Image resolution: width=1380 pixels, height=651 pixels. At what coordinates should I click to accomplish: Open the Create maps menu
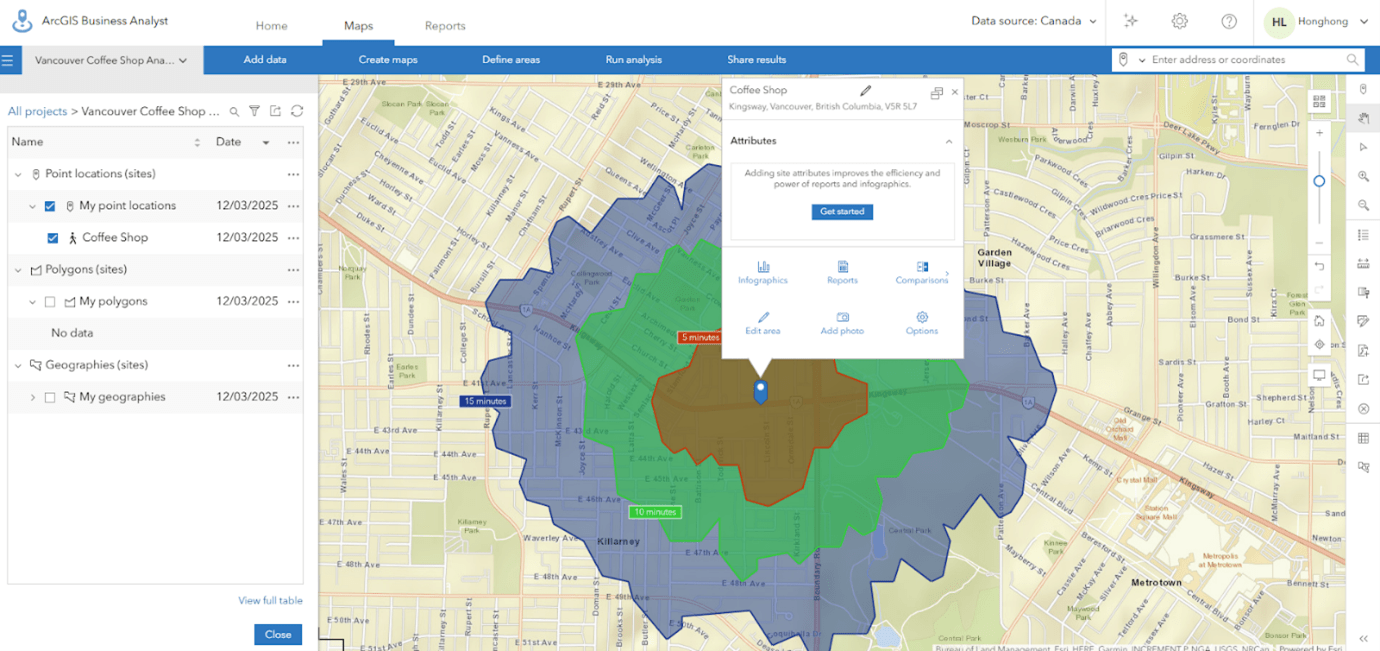[x=388, y=60]
